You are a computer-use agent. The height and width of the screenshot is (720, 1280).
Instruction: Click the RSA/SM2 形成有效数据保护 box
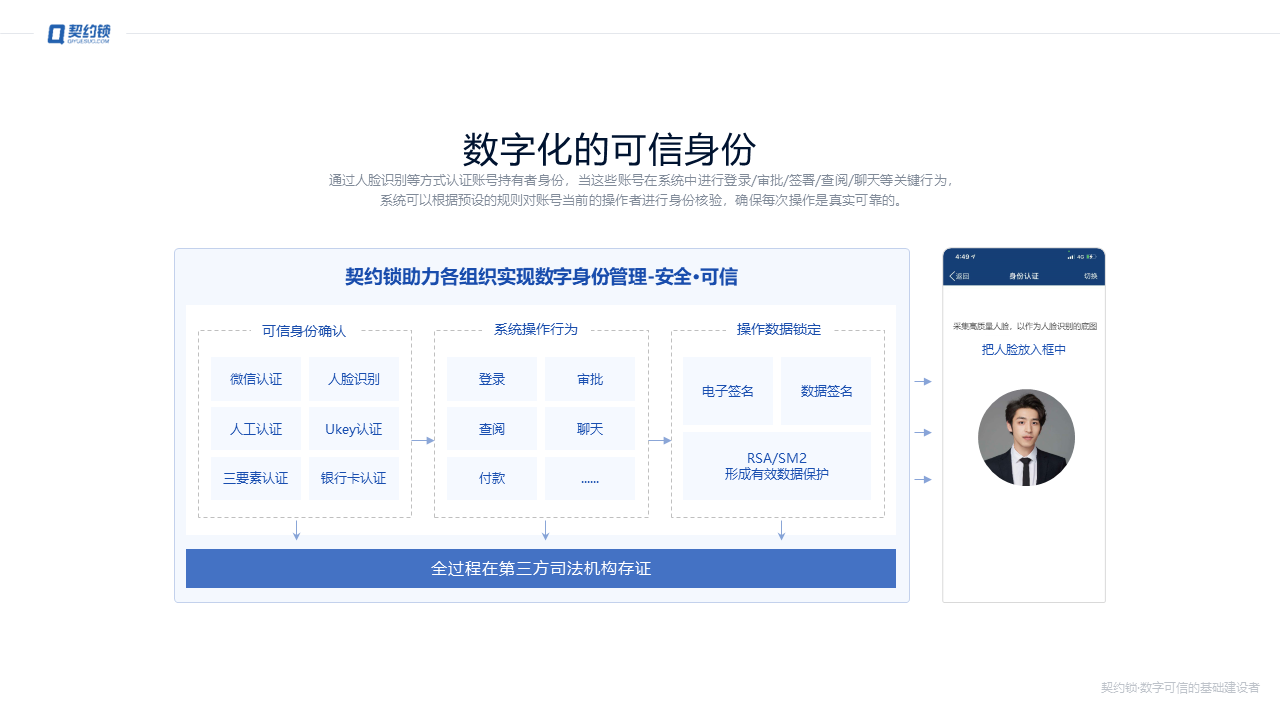click(777, 466)
